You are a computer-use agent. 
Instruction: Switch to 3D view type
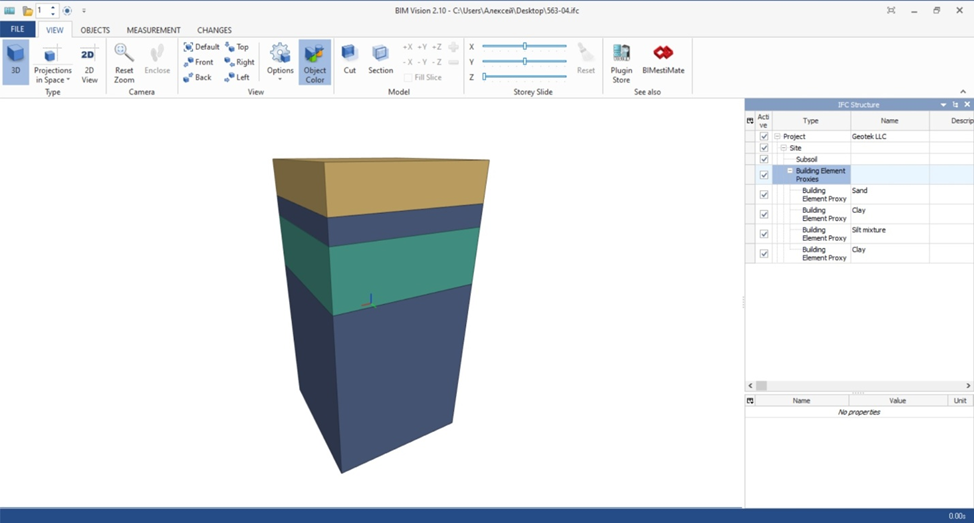tap(15, 62)
